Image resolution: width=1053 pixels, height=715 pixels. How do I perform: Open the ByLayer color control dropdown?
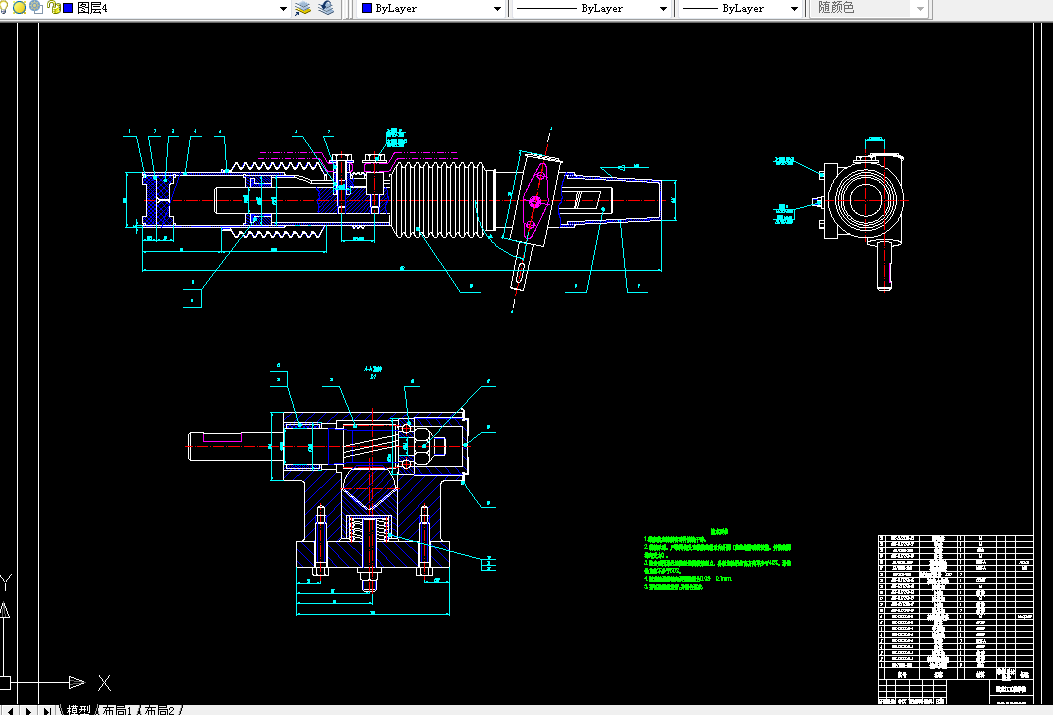pos(497,8)
